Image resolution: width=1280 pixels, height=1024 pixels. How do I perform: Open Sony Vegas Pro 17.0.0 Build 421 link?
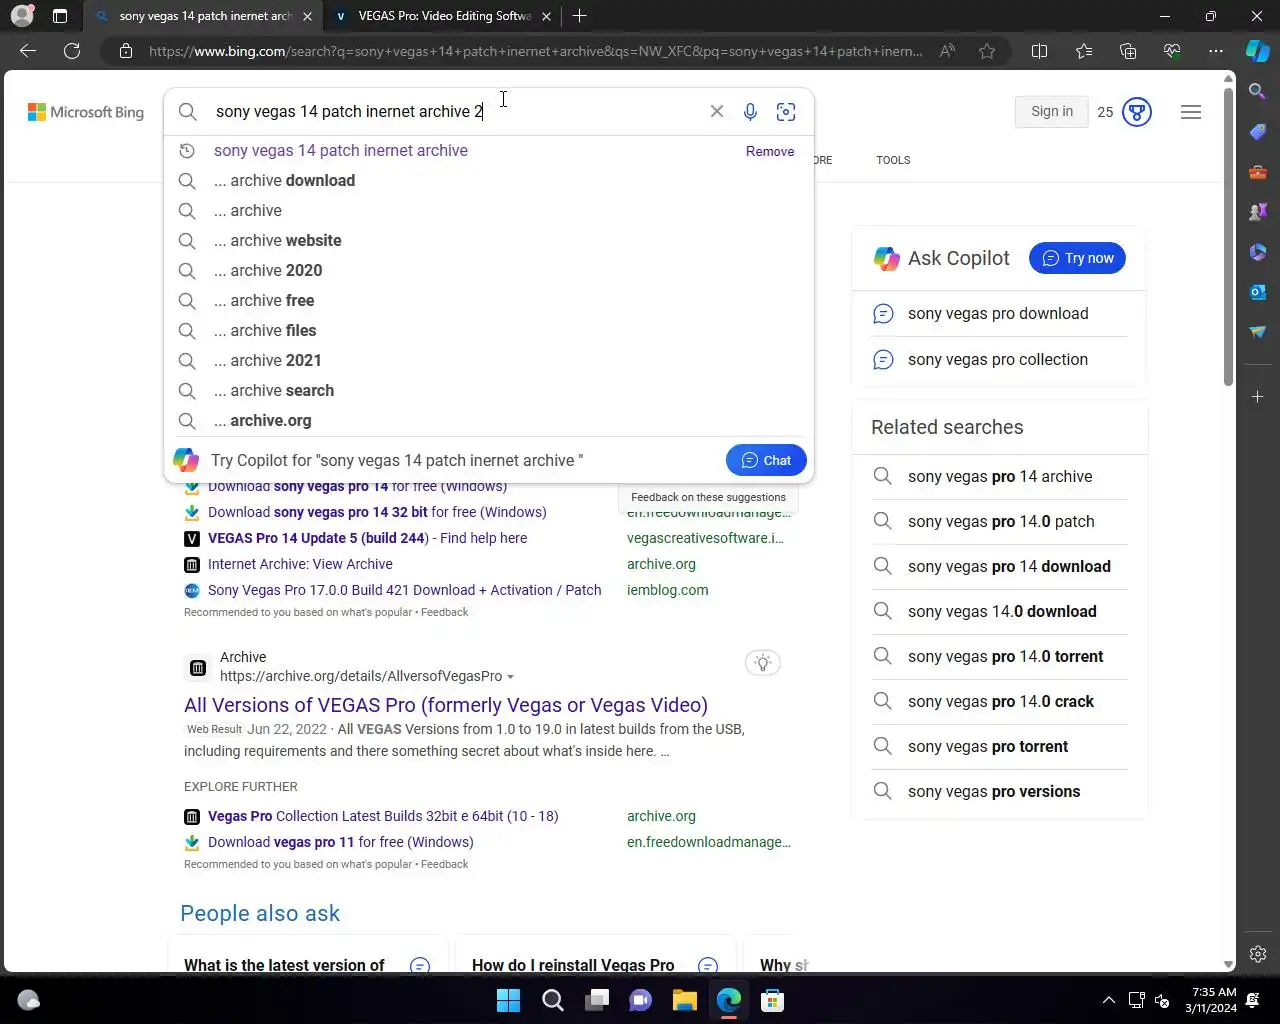pyautogui.click(x=404, y=590)
